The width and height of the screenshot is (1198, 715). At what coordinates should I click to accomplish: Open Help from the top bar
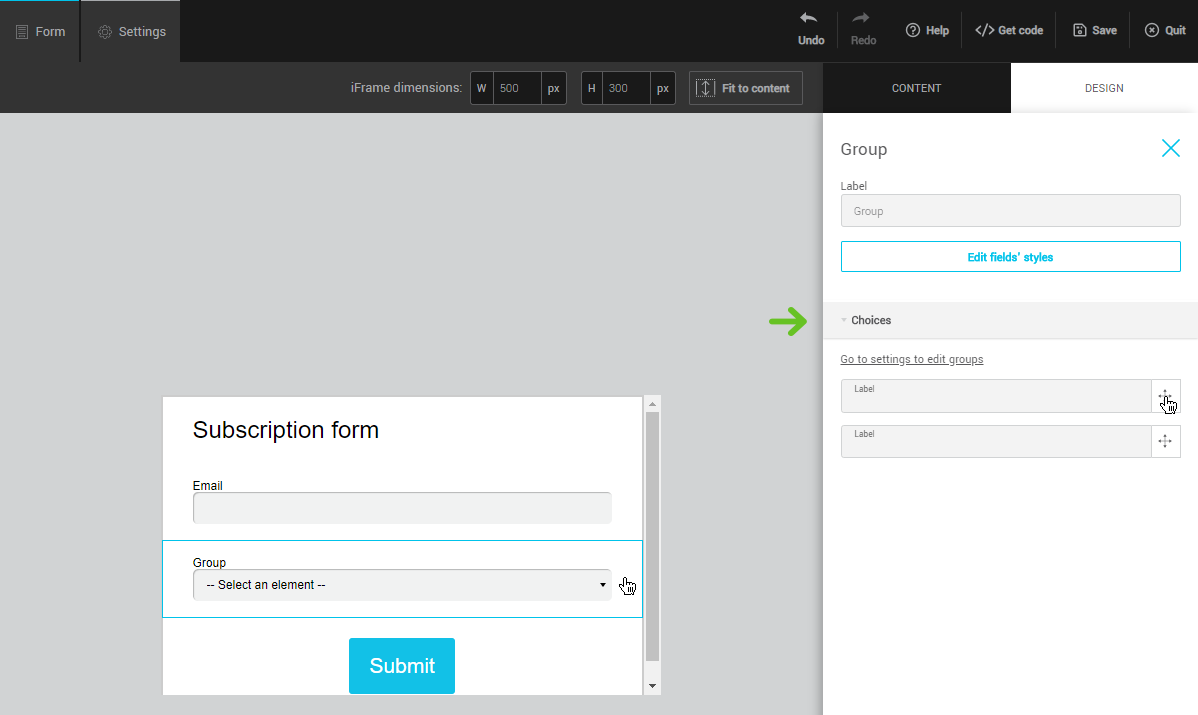tap(927, 31)
